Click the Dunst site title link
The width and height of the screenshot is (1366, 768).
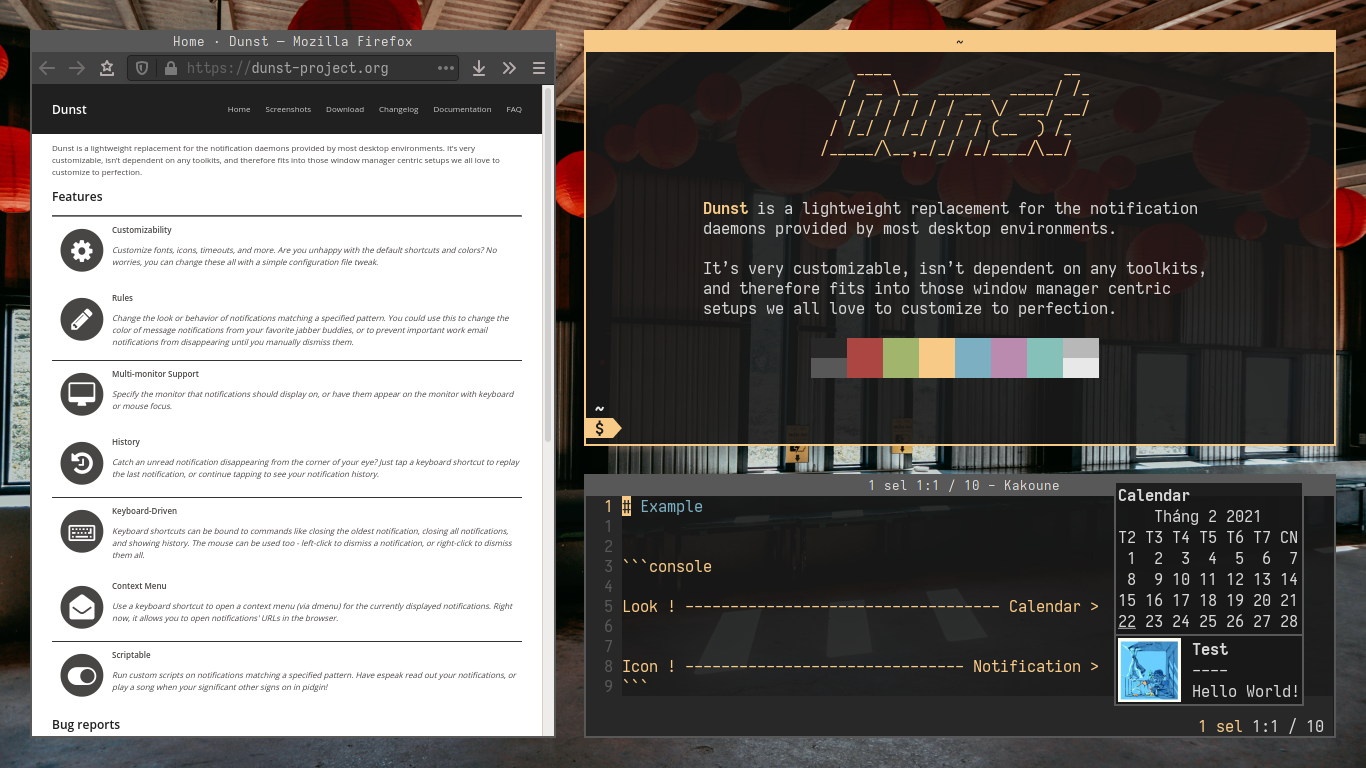(70, 109)
